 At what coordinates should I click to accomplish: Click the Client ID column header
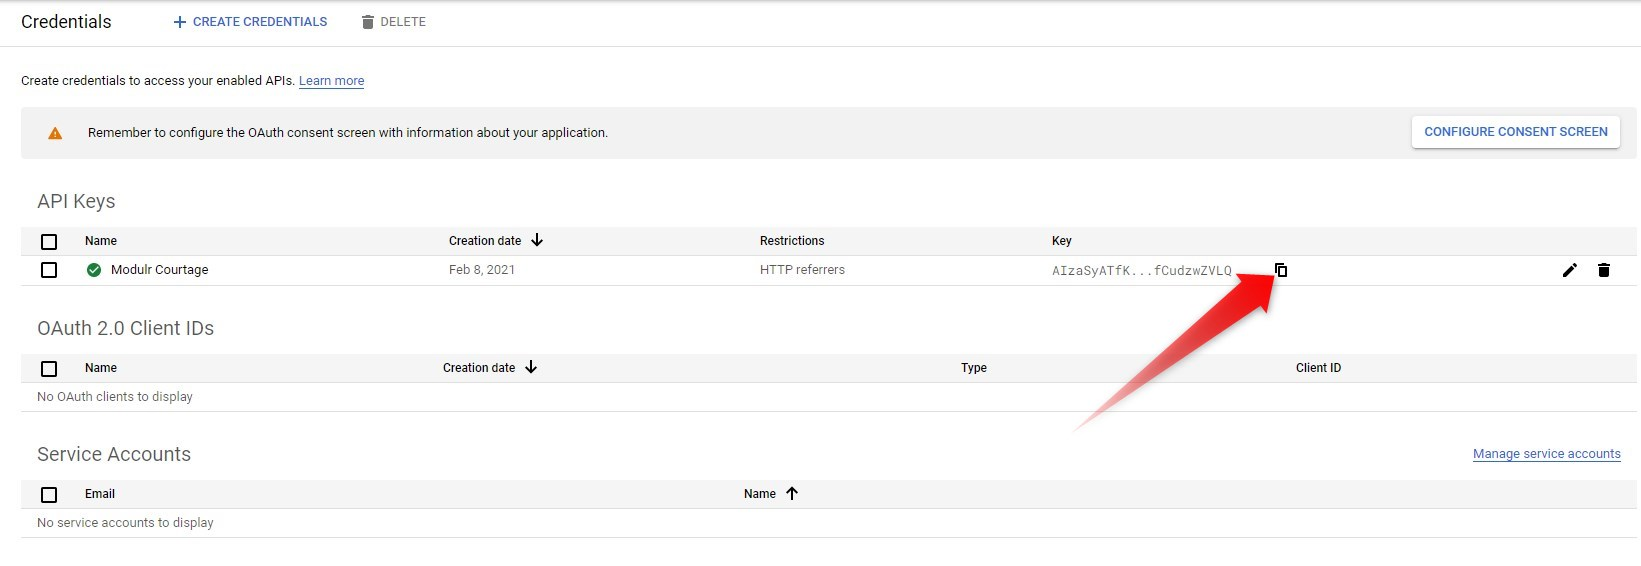1318,368
